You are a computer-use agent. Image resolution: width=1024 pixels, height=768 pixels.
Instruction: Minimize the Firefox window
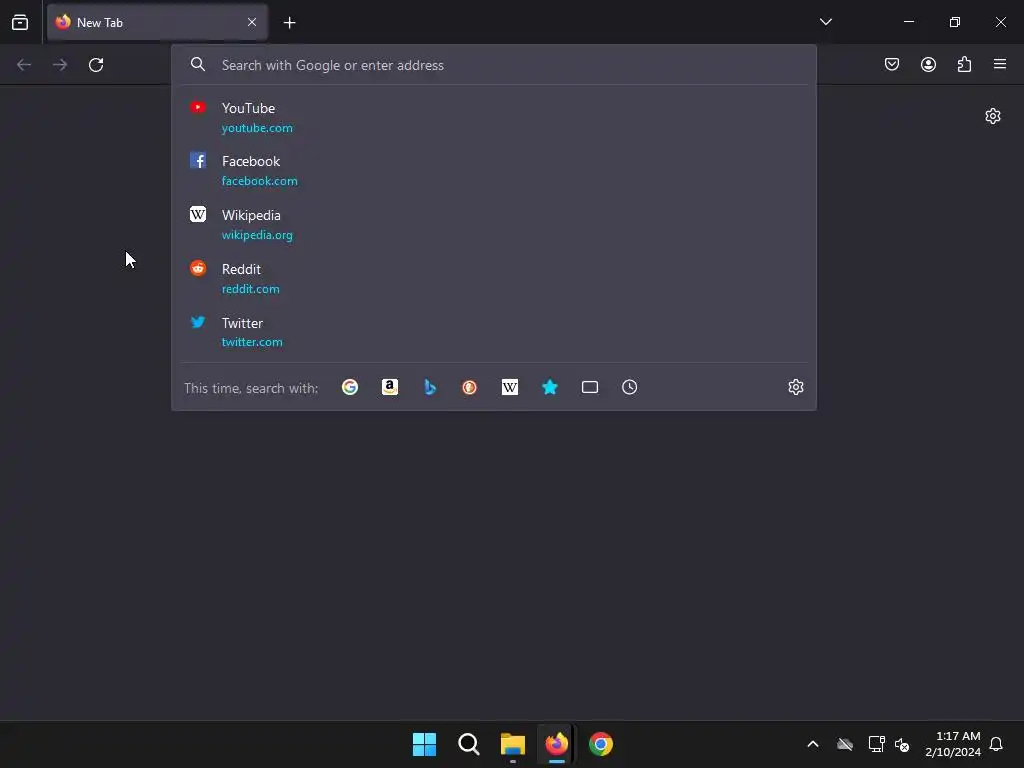(x=909, y=22)
